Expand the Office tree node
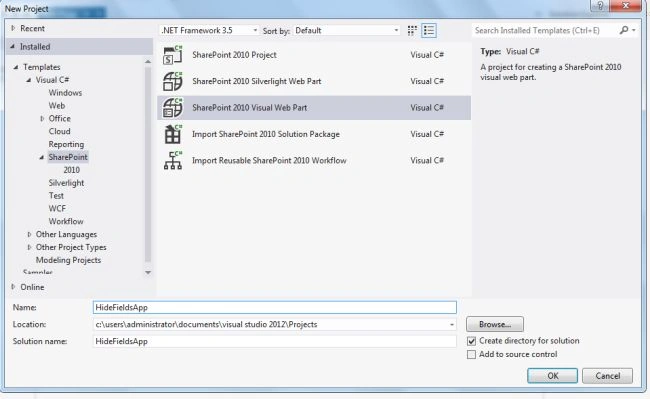 (42, 118)
